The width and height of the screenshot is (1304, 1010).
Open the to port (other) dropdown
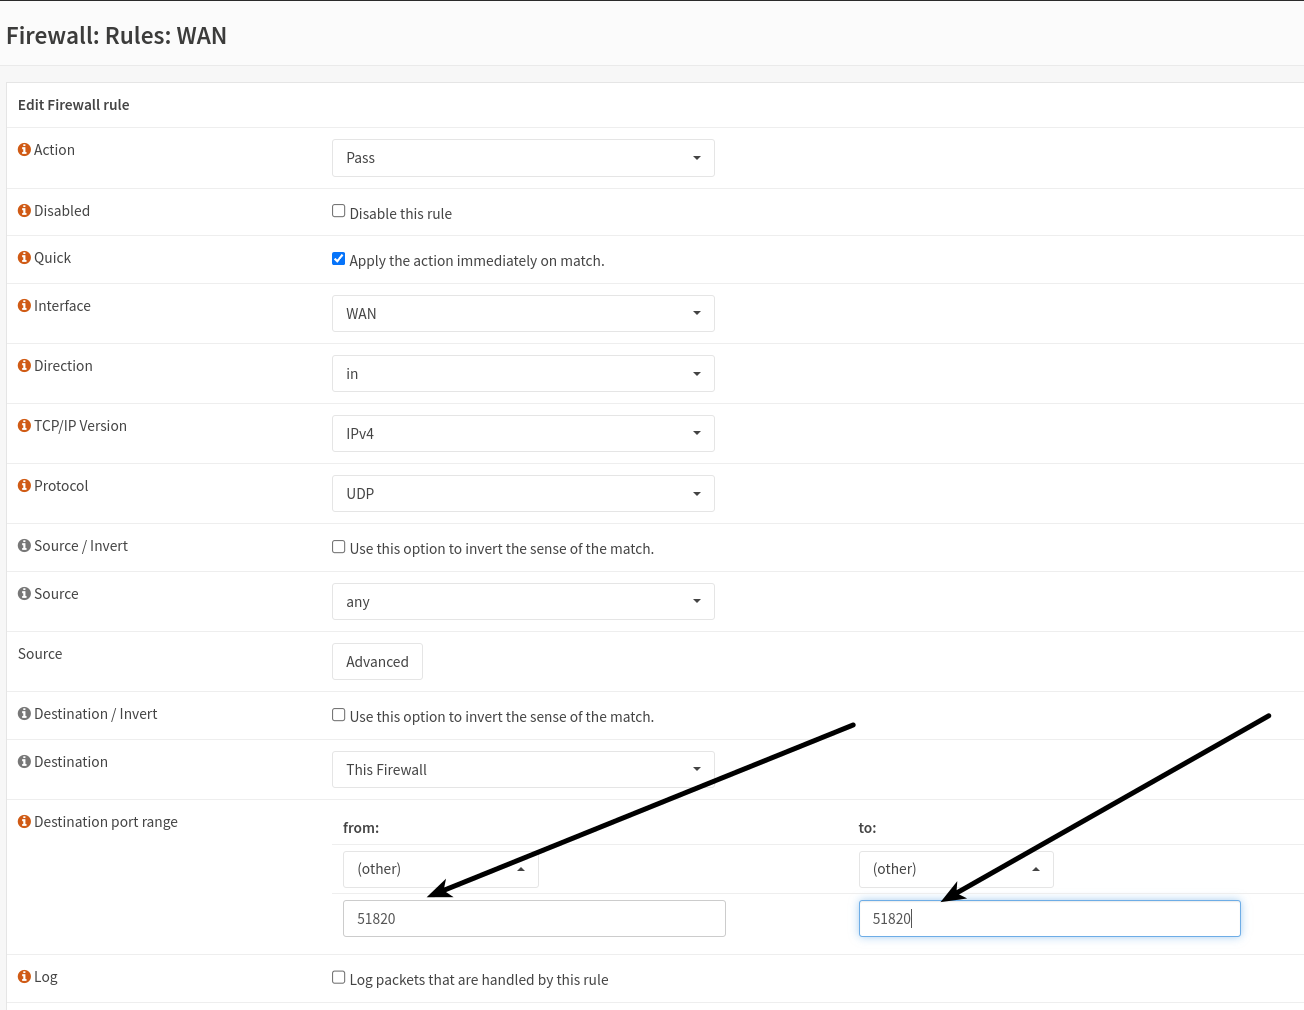point(955,870)
